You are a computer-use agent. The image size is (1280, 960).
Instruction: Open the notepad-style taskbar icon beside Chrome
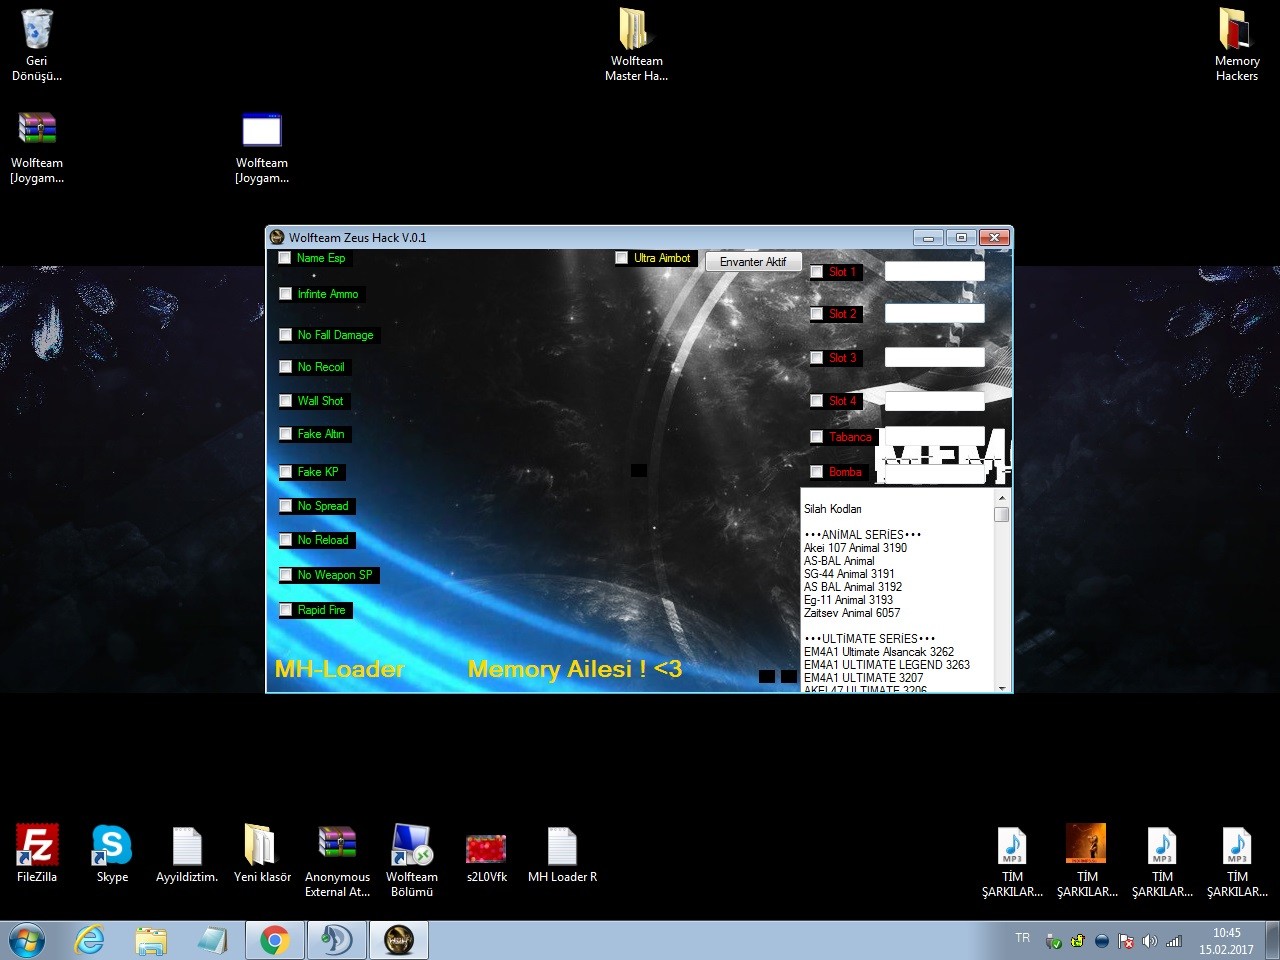click(212, 940)
